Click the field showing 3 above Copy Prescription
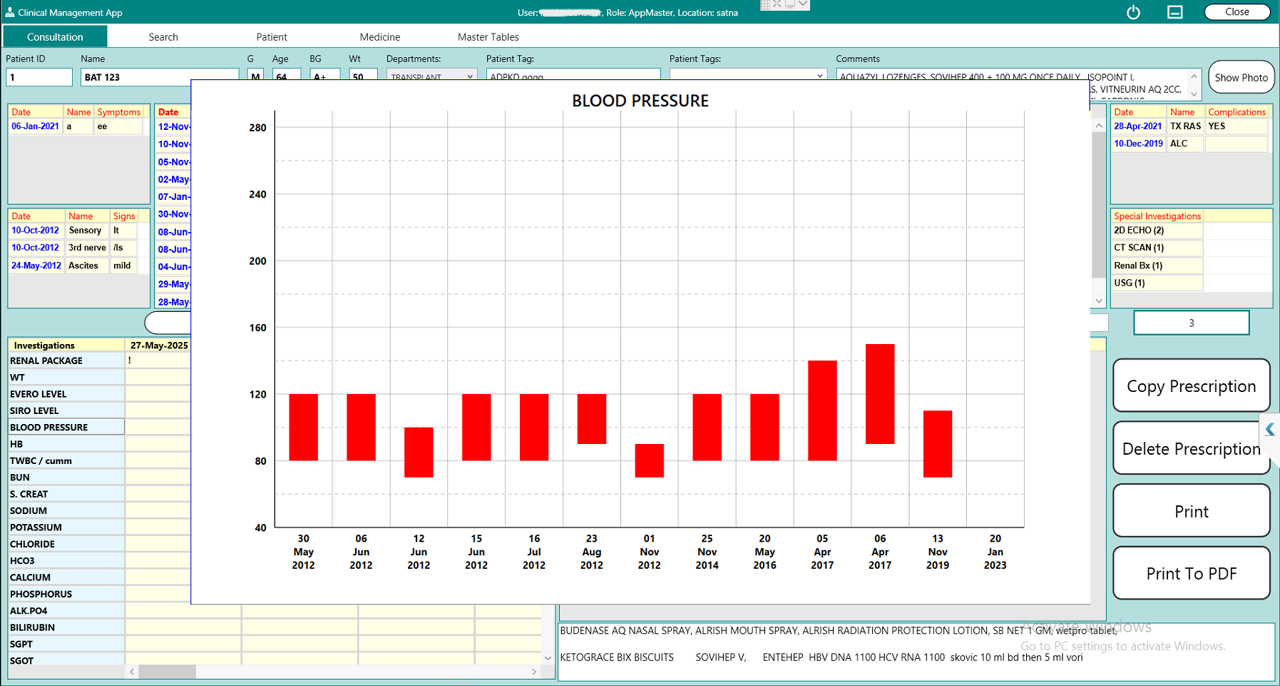The height and width of the screenshot is (686, 1280). click(x=1191, y=323)
